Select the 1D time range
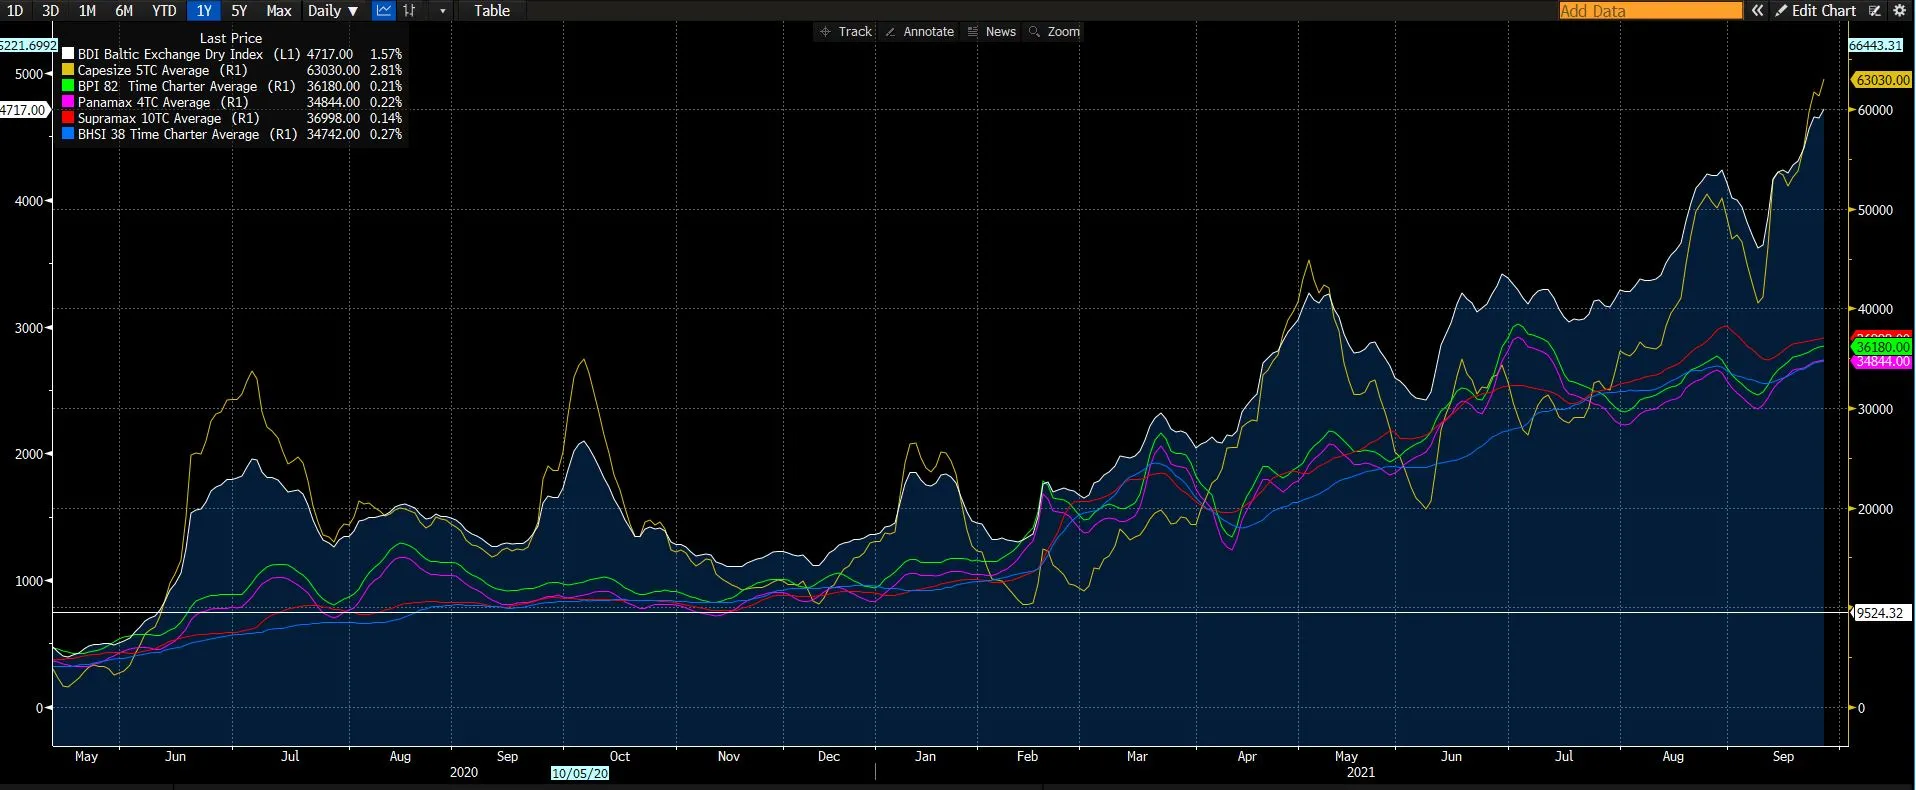This screenshot has width=1916, height=790. point(15,10)
